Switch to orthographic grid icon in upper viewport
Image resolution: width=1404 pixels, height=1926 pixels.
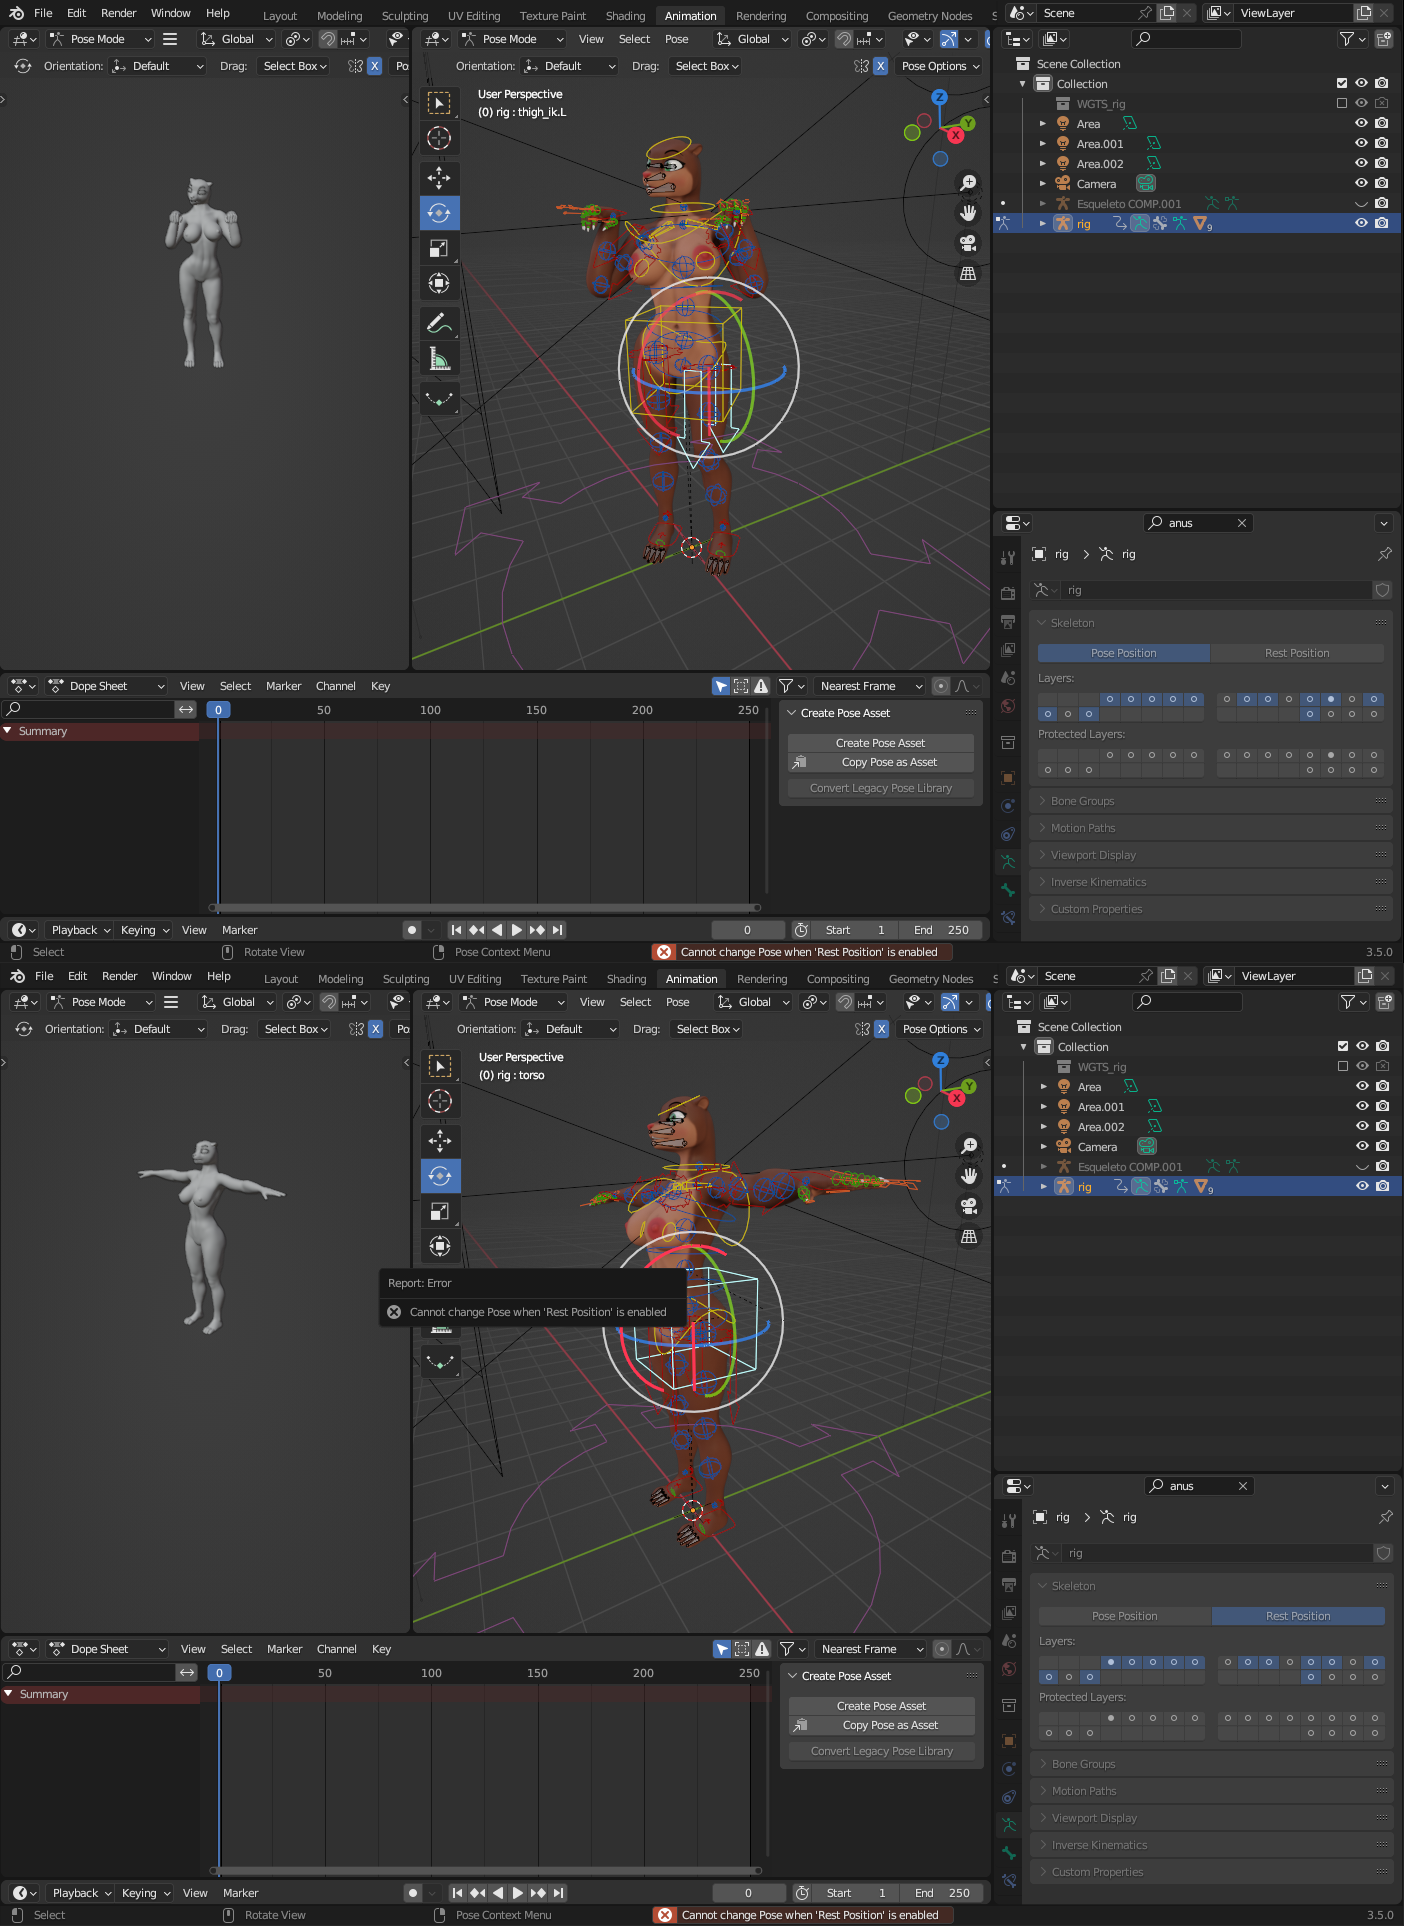coord(968,273)
